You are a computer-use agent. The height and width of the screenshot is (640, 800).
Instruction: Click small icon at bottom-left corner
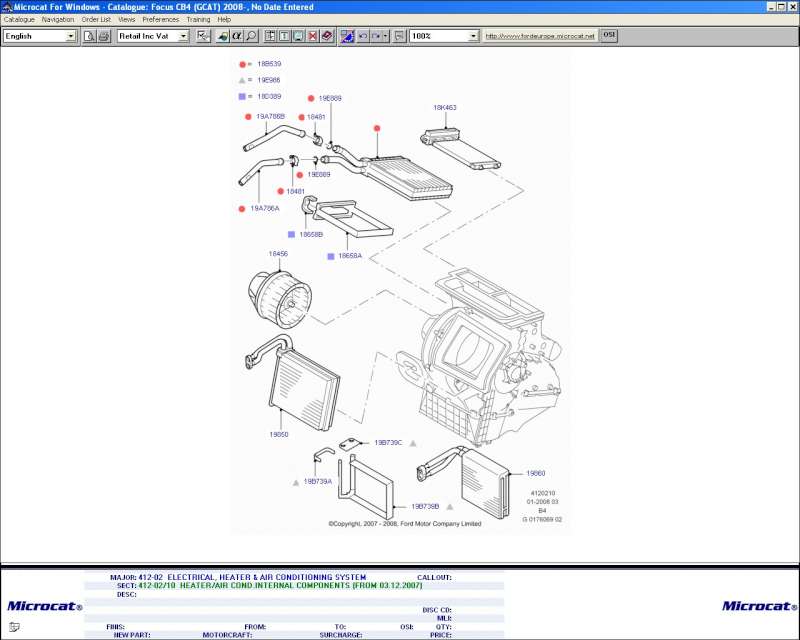(13, 626)
